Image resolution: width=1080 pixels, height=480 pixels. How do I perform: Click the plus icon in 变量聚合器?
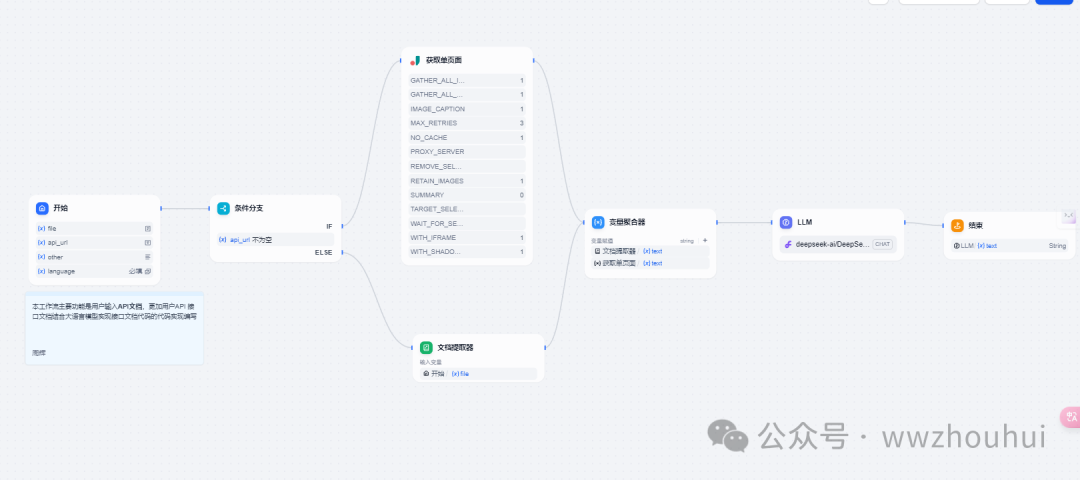[705, 240]
